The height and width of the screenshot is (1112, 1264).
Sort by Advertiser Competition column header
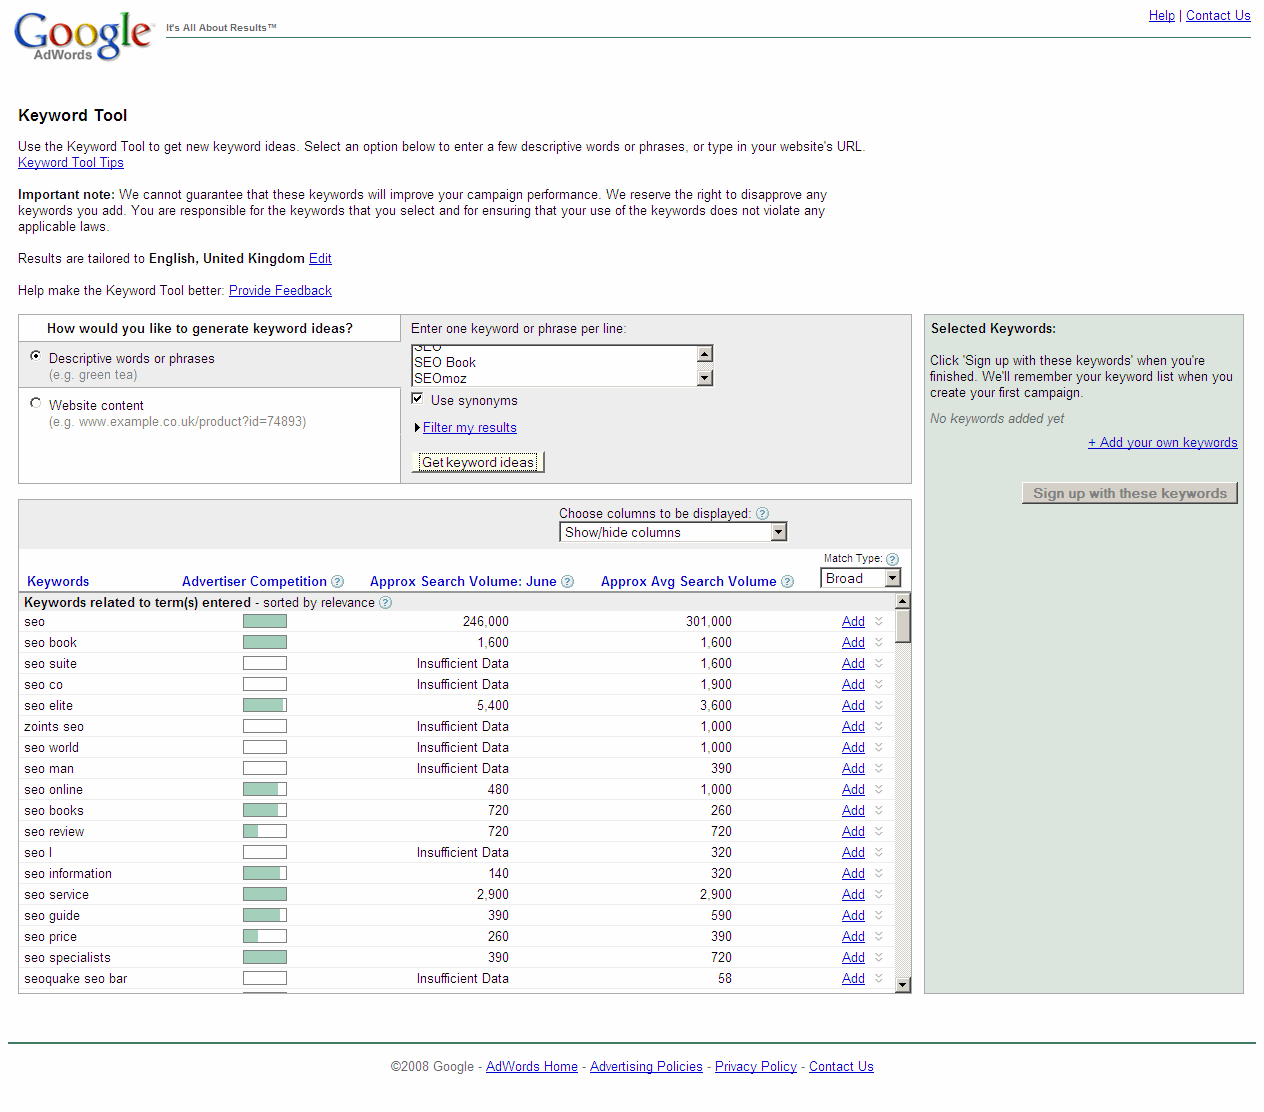click(254, 581)
